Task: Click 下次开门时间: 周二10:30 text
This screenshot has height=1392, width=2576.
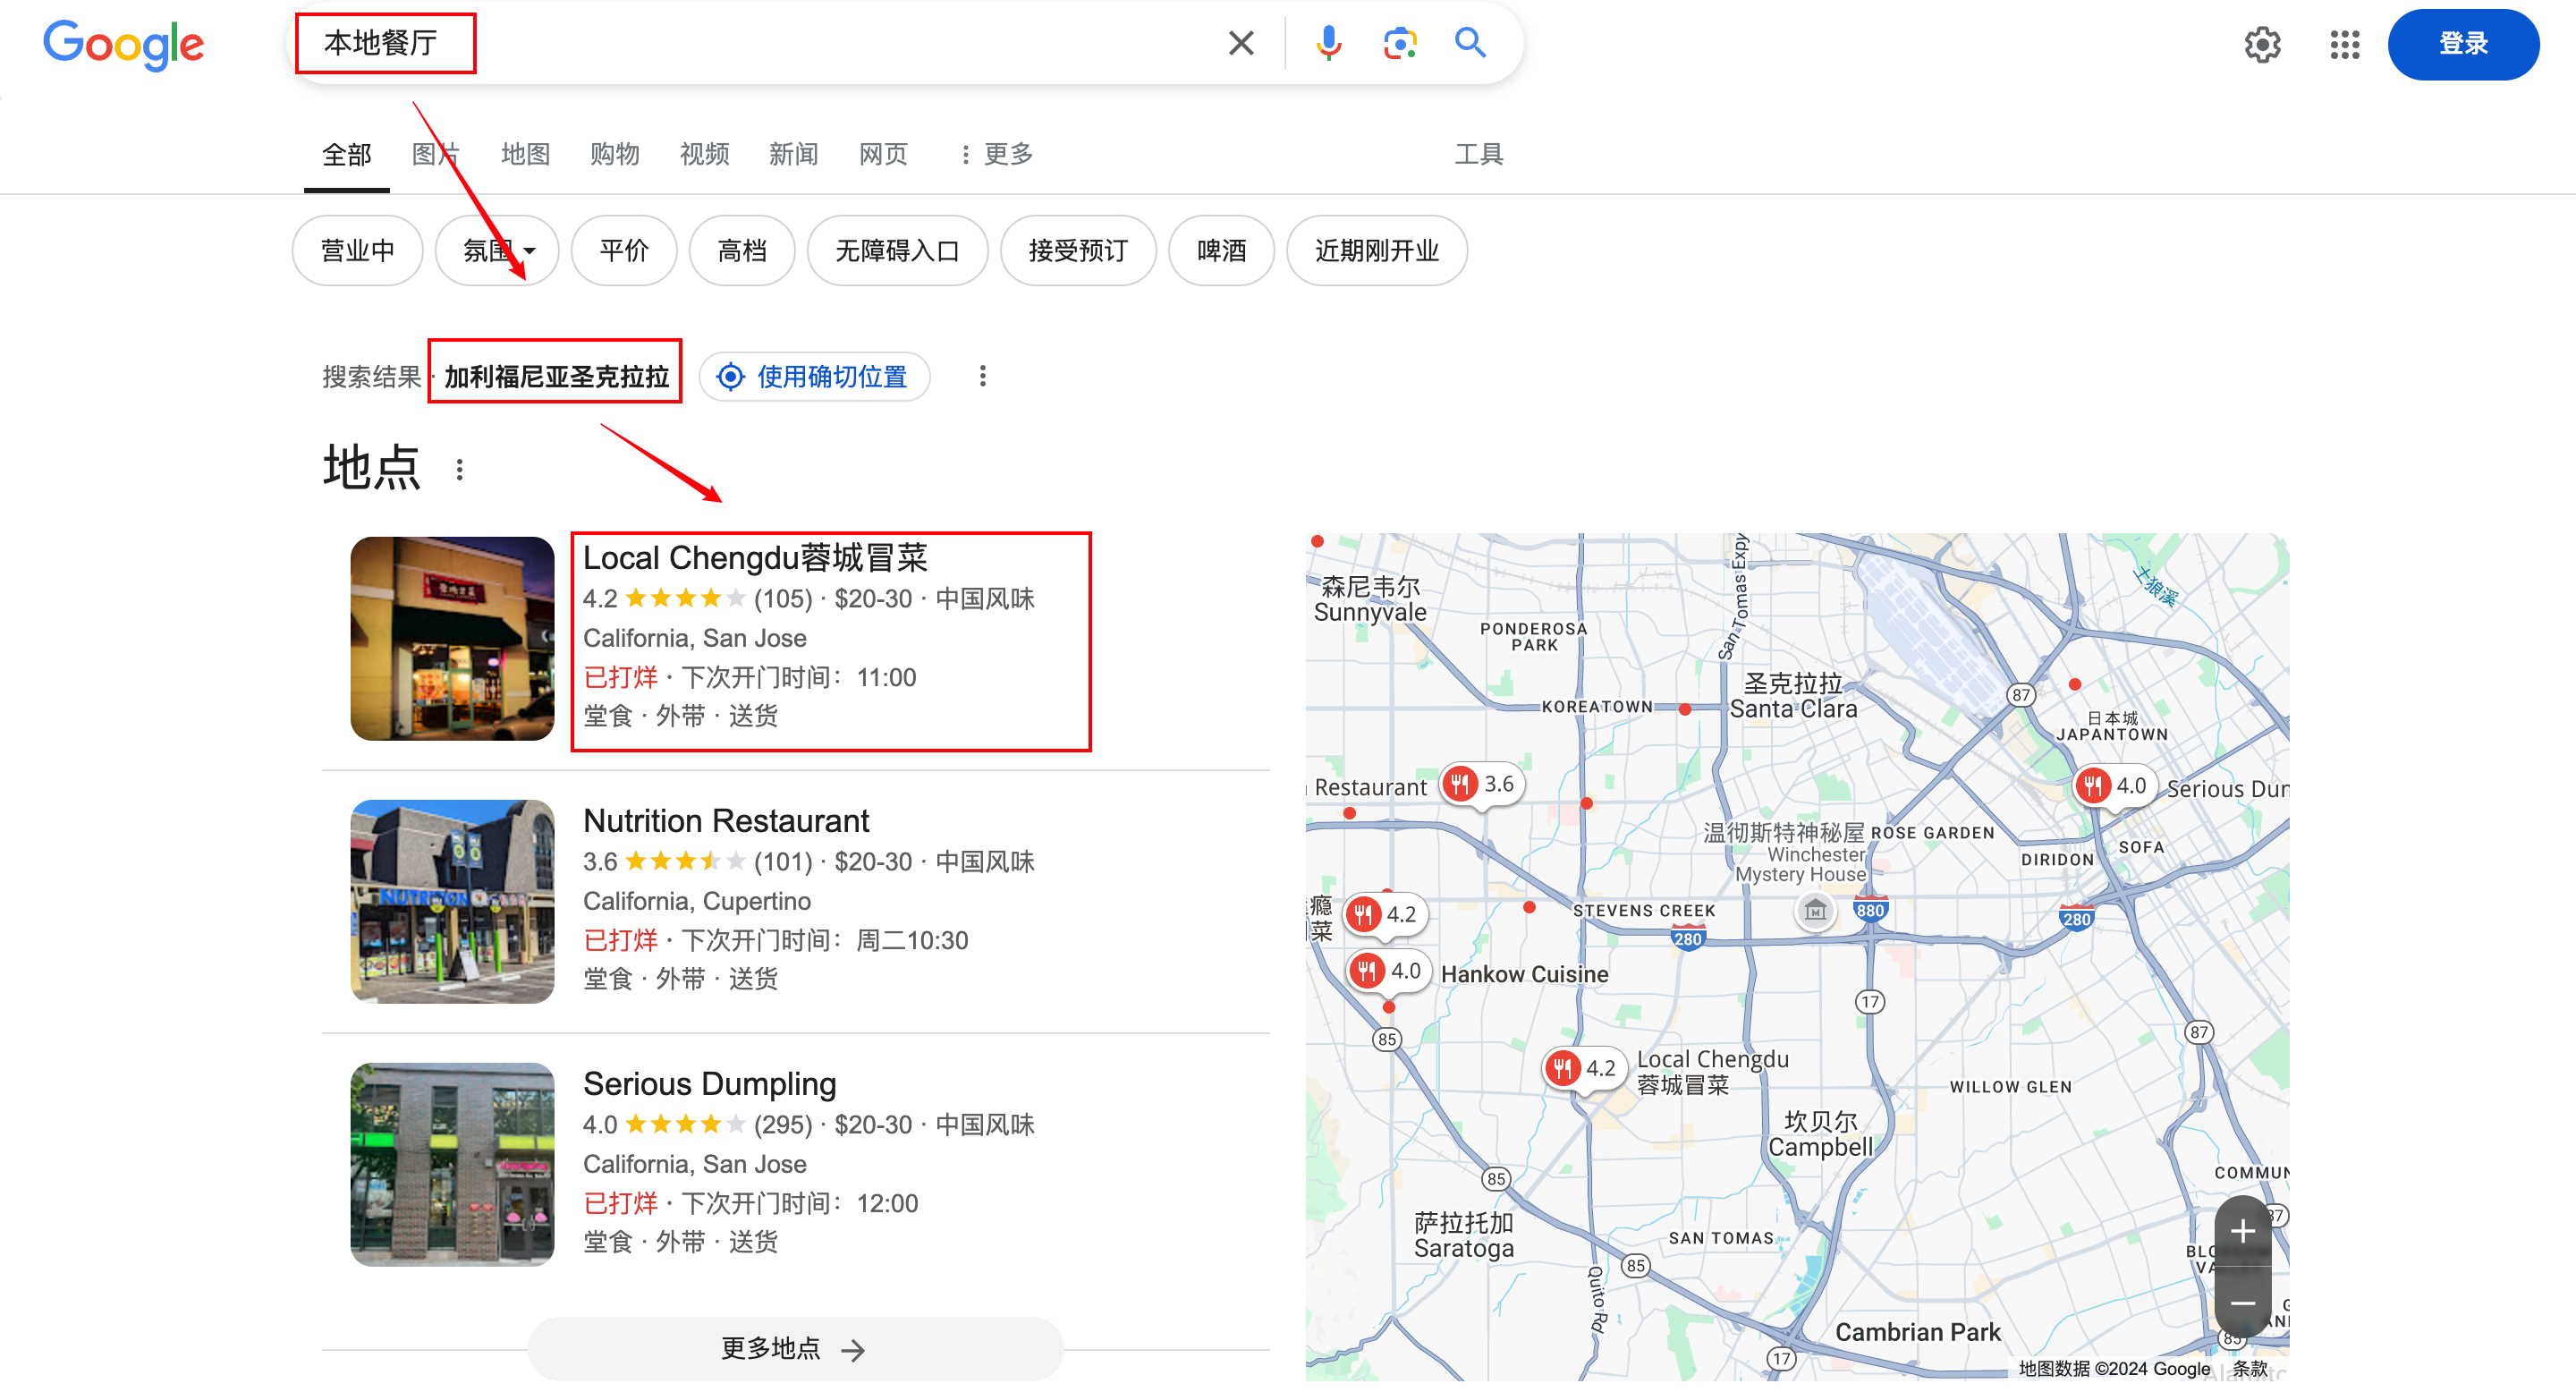Action: (x=824, y=941)
